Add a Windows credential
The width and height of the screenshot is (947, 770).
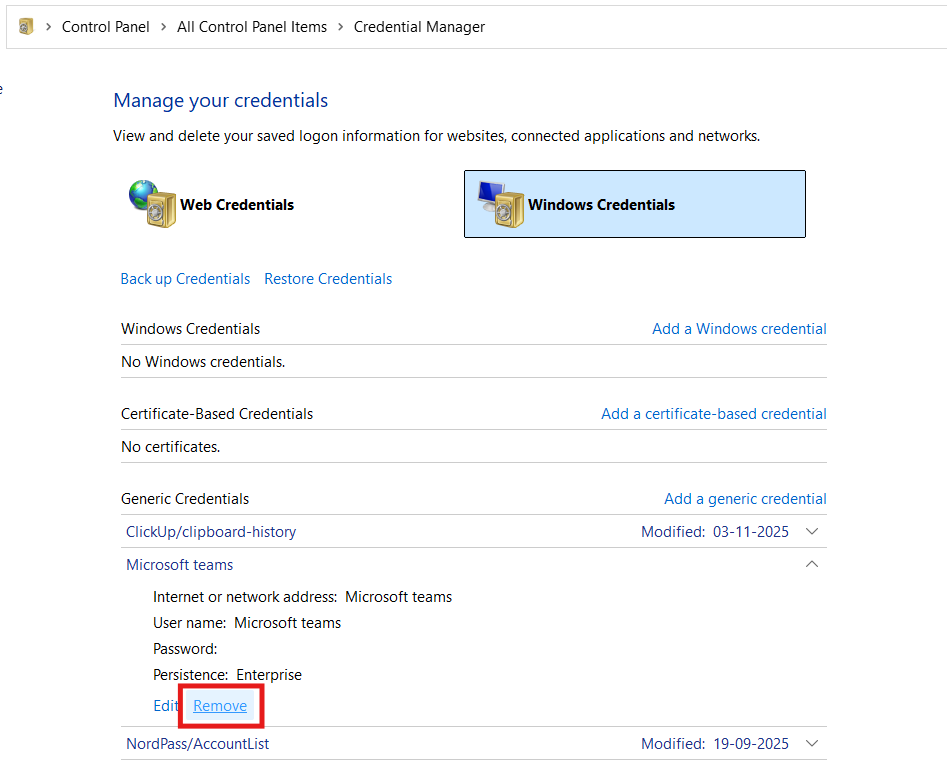point(739,328)
